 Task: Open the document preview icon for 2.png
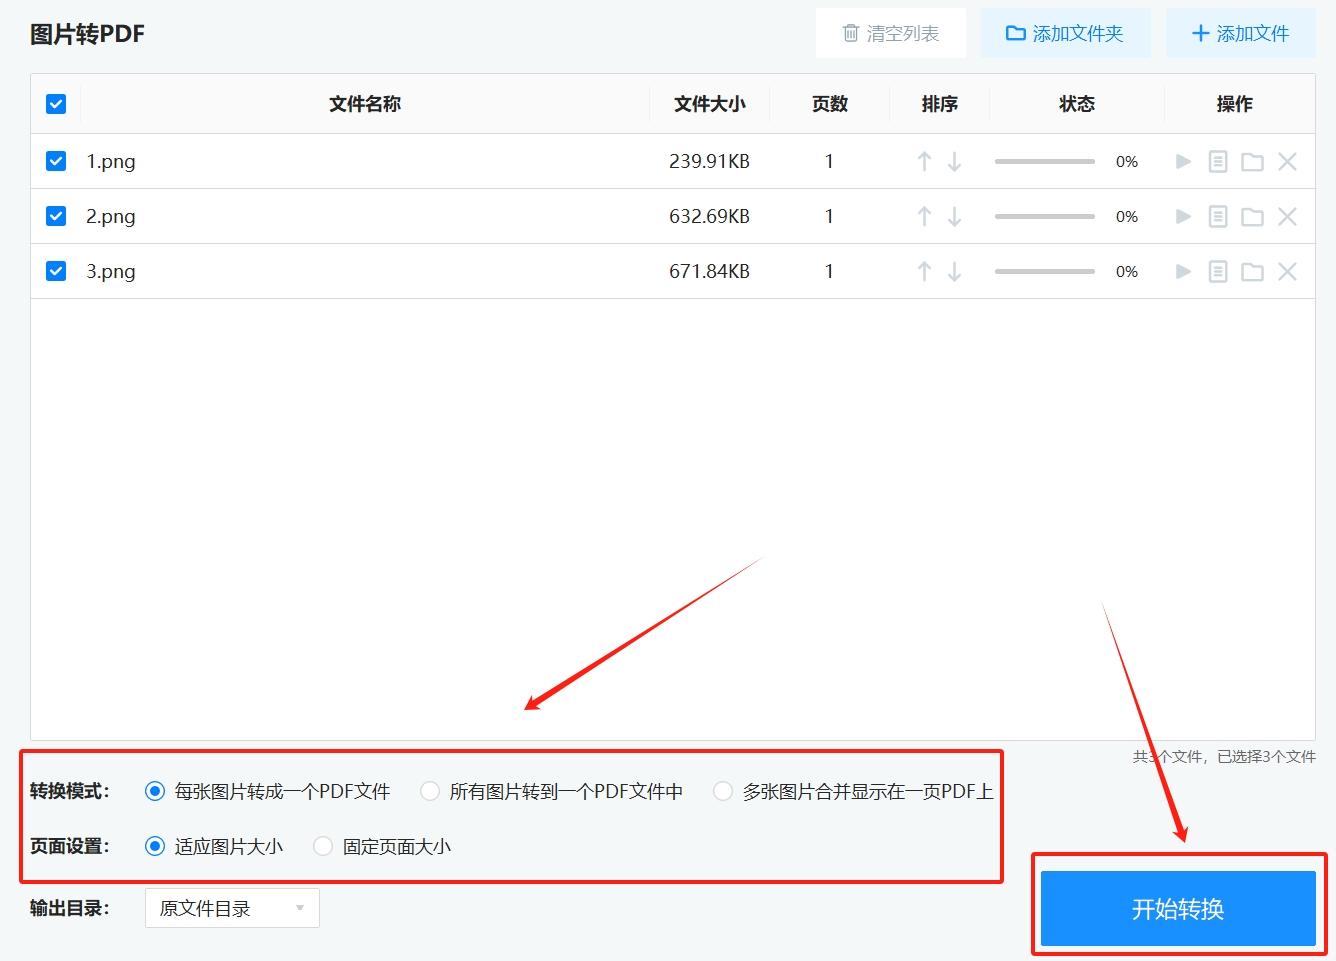pyautogui.click(x=1217, y=216)
